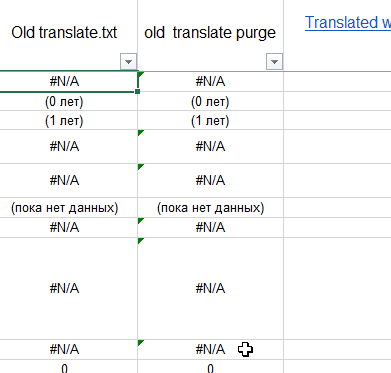Open the Old translate.txt filter dropdown
The height and width of the screenshot is (373, 391).
(x=128, y=62)
